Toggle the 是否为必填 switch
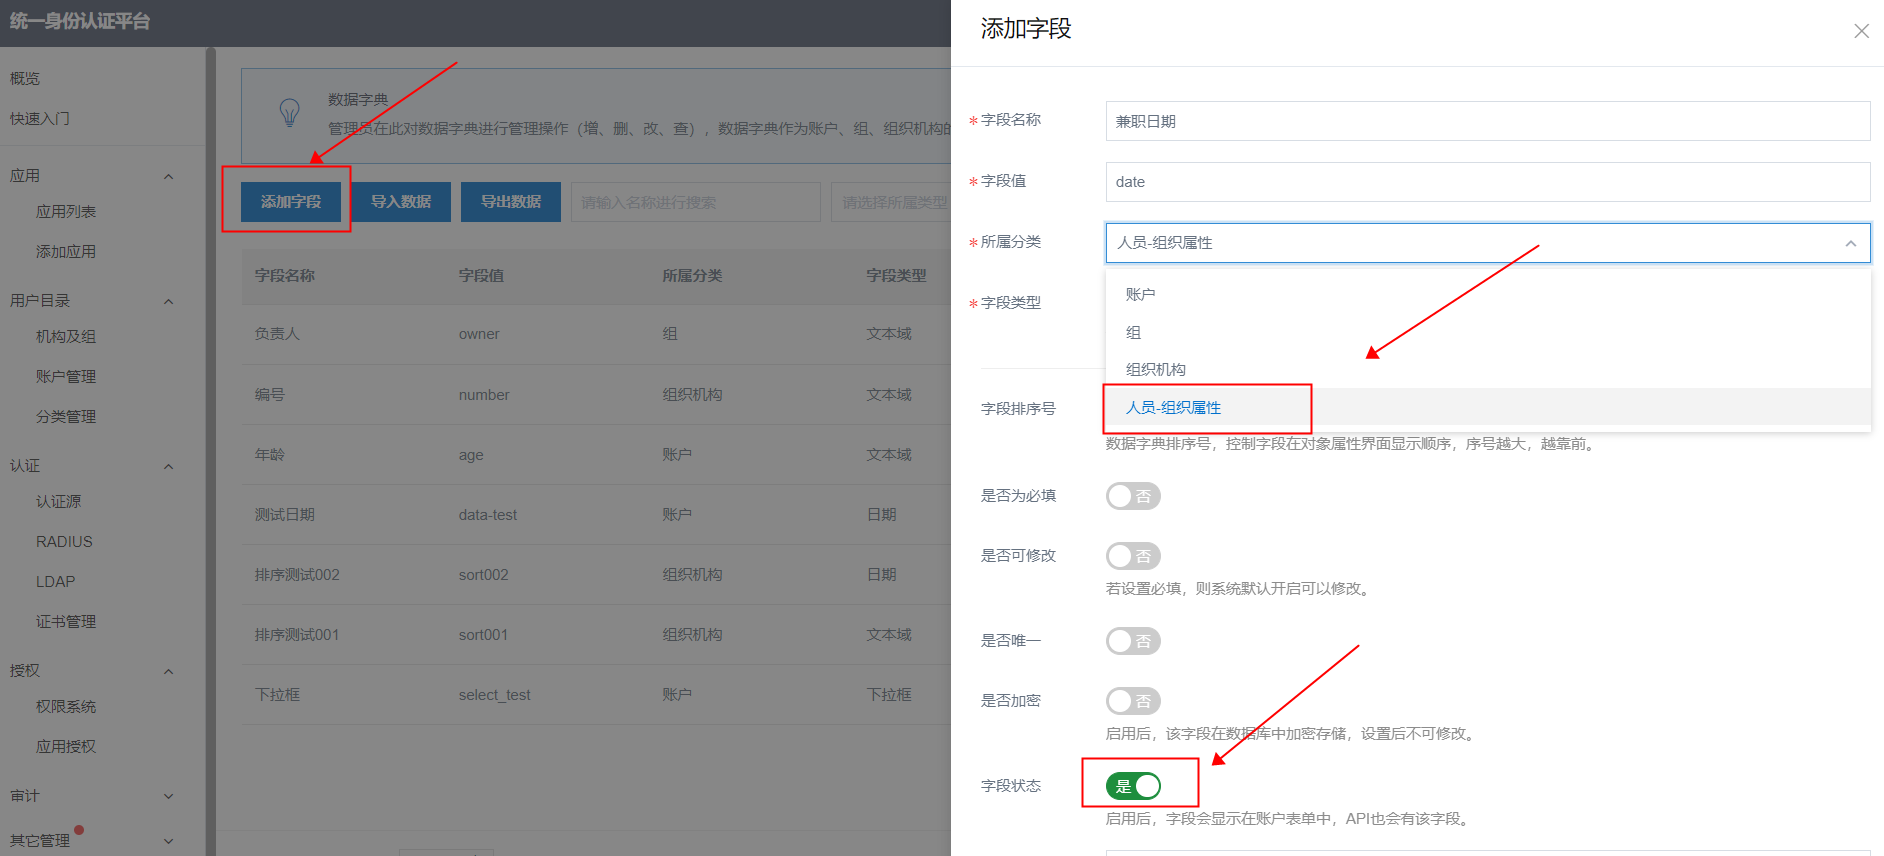This screenshot has height=856, width=1884. [x=1132, y=496]
